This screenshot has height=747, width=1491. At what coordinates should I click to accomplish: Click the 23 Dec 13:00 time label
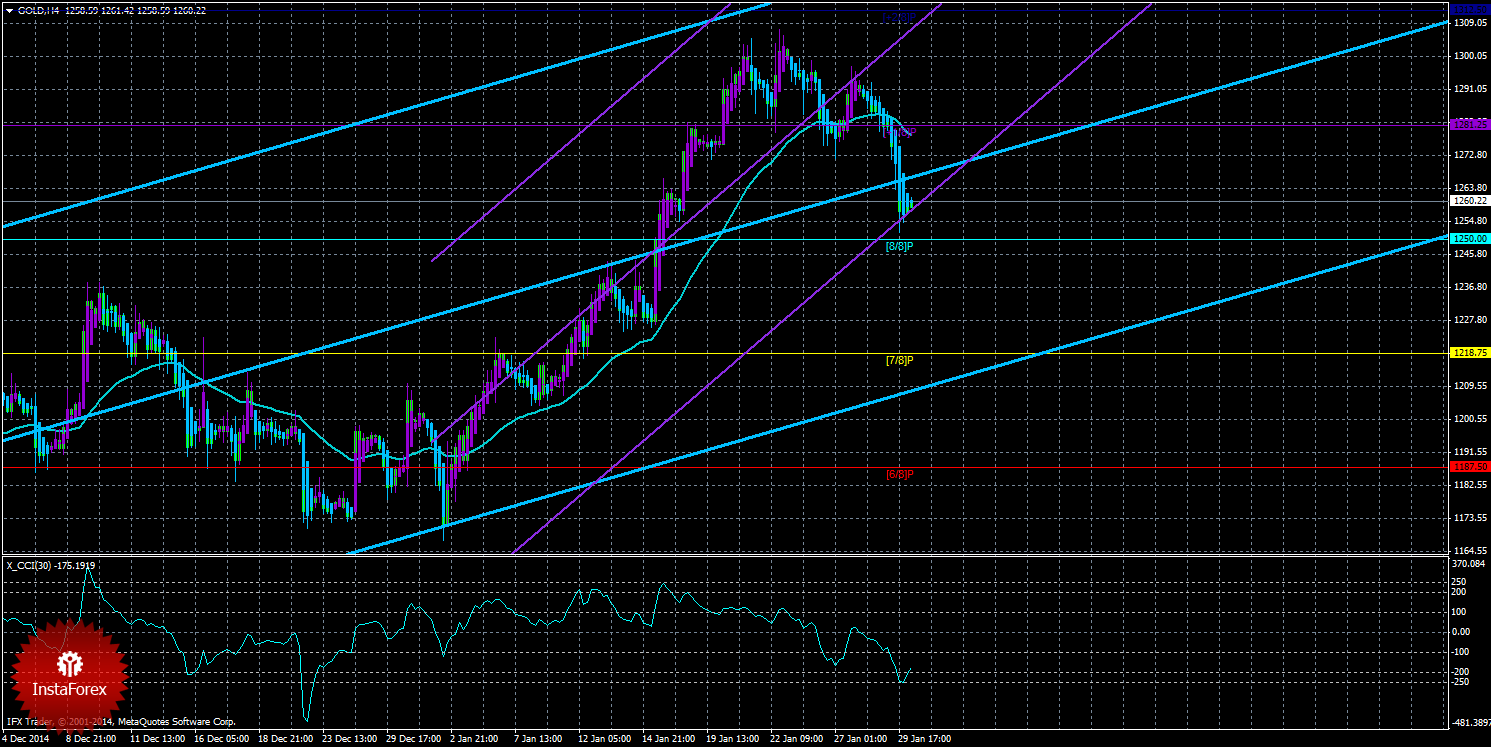pos(351,739)
